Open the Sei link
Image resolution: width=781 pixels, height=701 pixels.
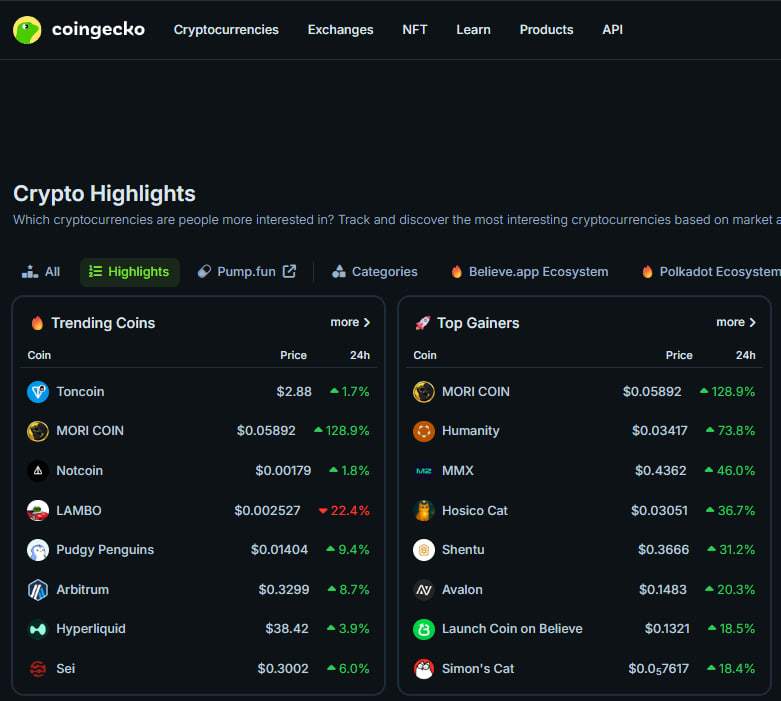coord(66,669)
